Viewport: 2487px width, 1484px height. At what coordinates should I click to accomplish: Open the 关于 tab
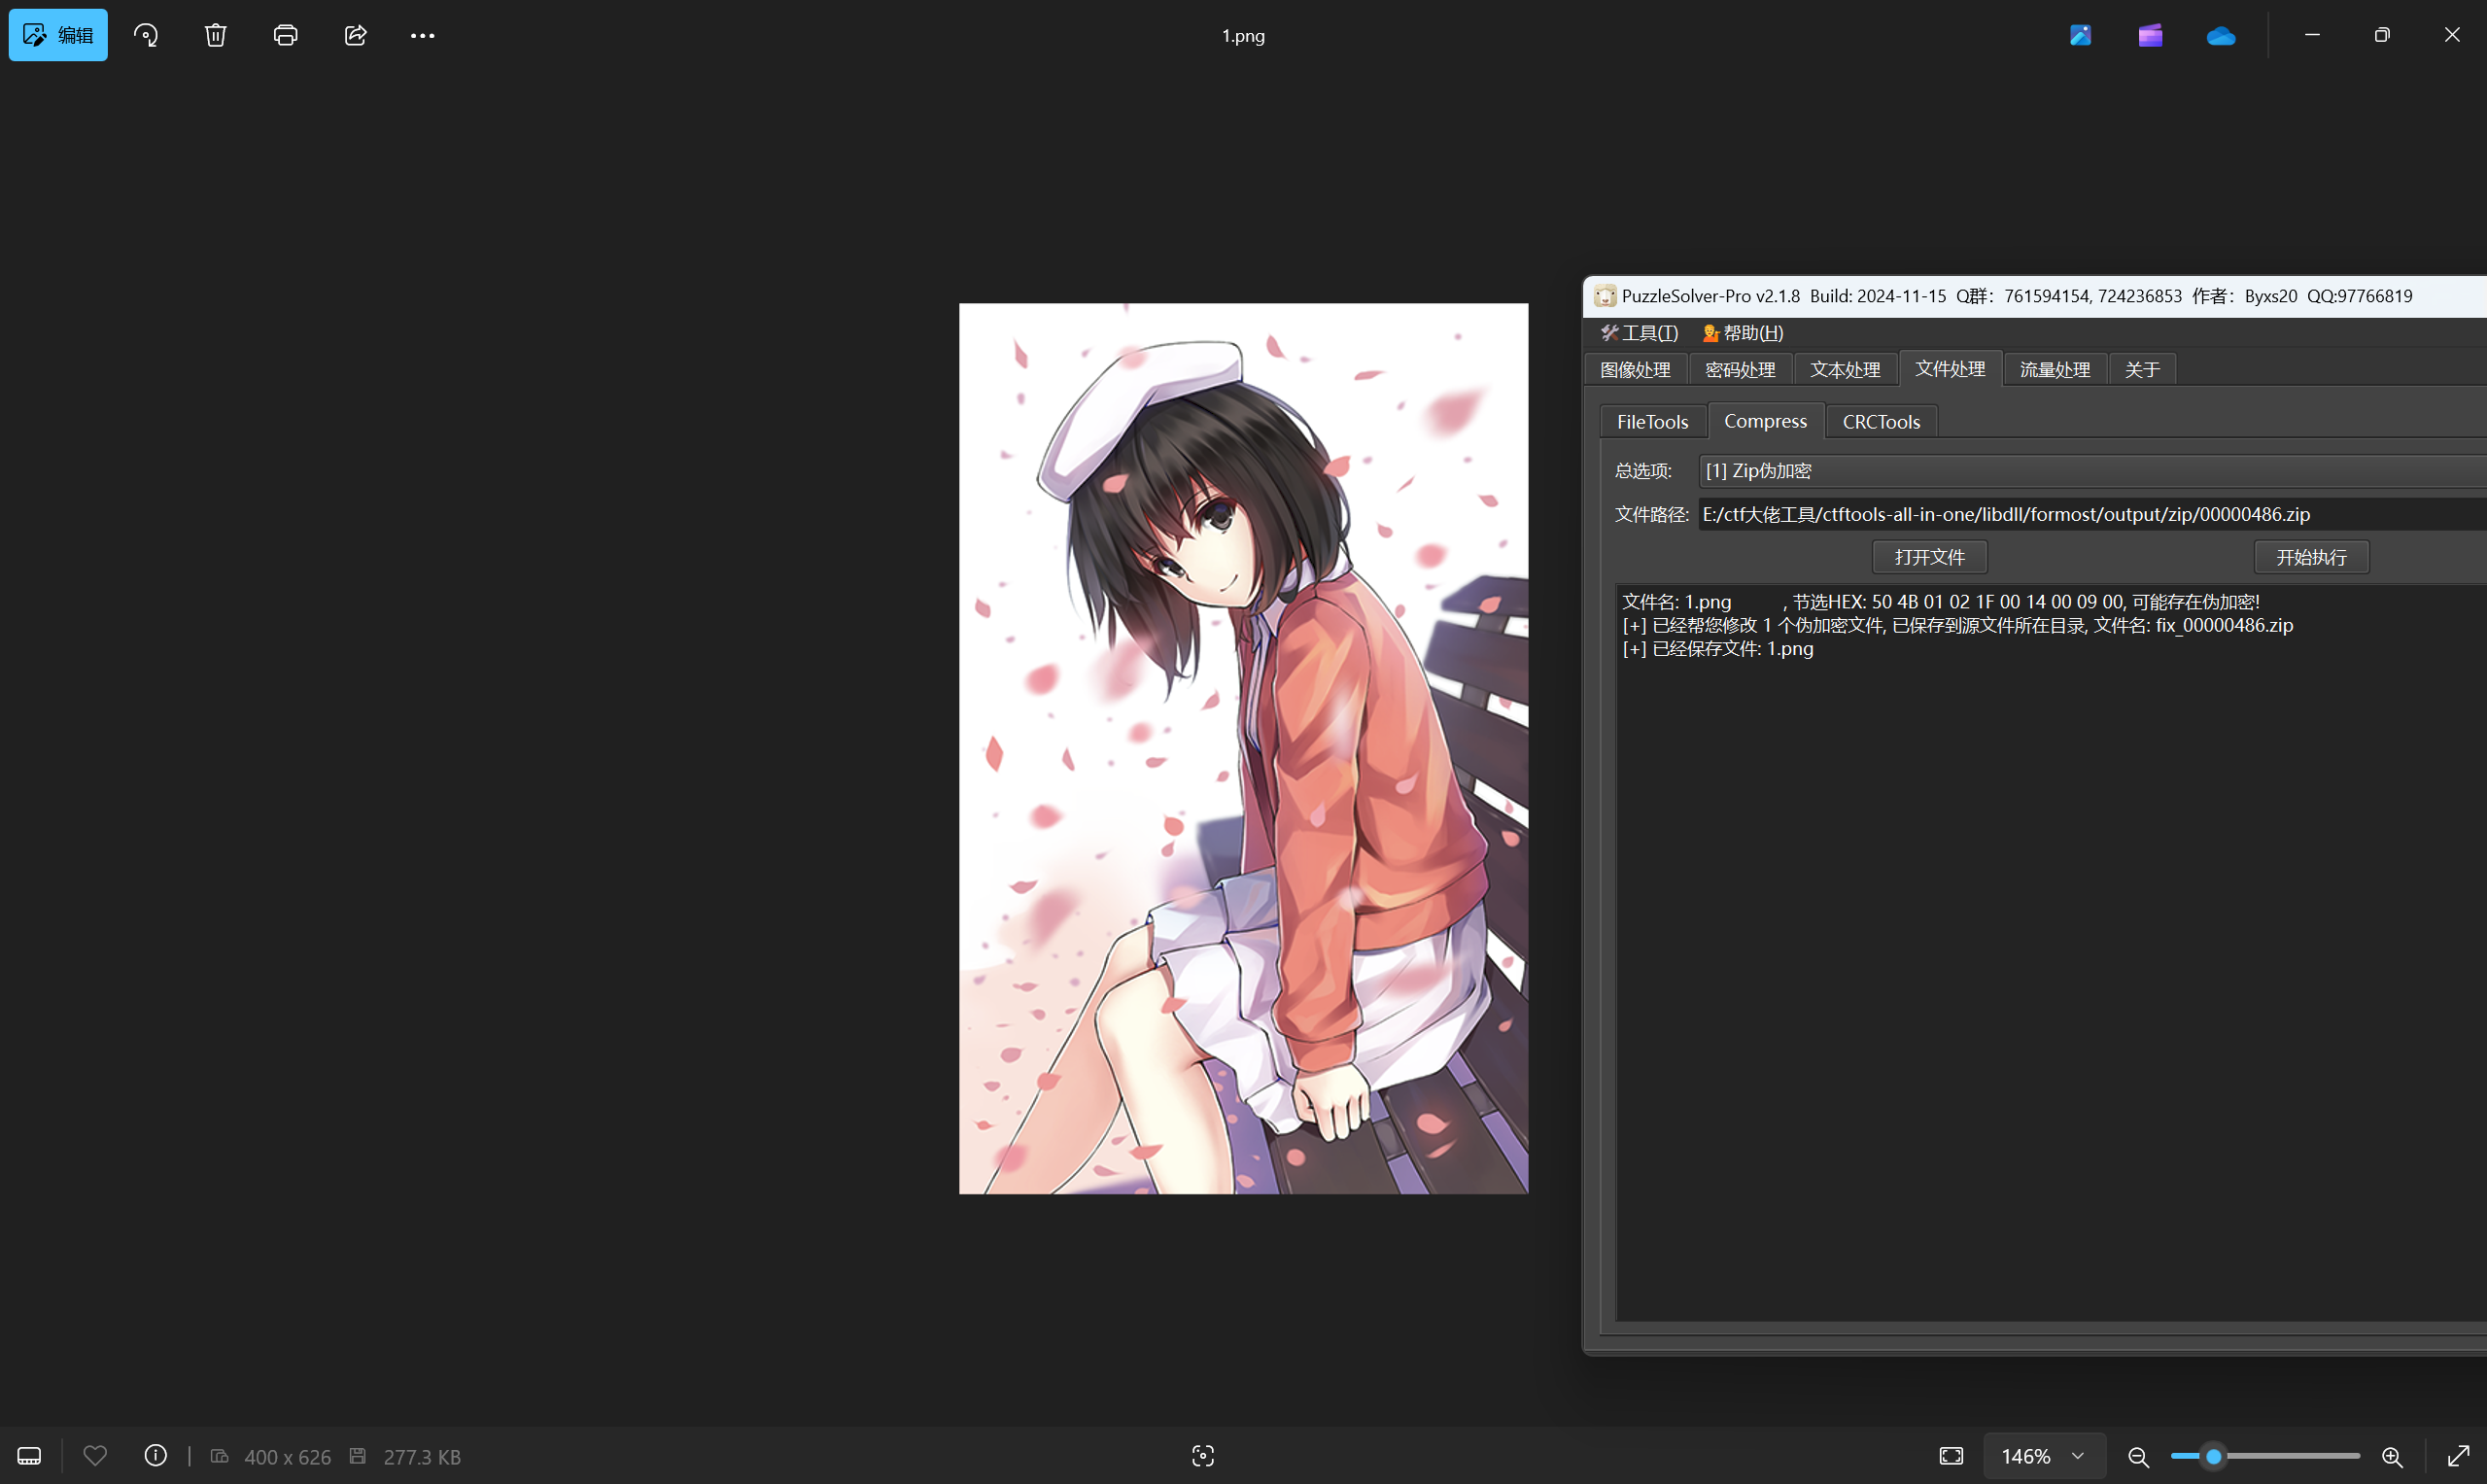click(2142, 369)
